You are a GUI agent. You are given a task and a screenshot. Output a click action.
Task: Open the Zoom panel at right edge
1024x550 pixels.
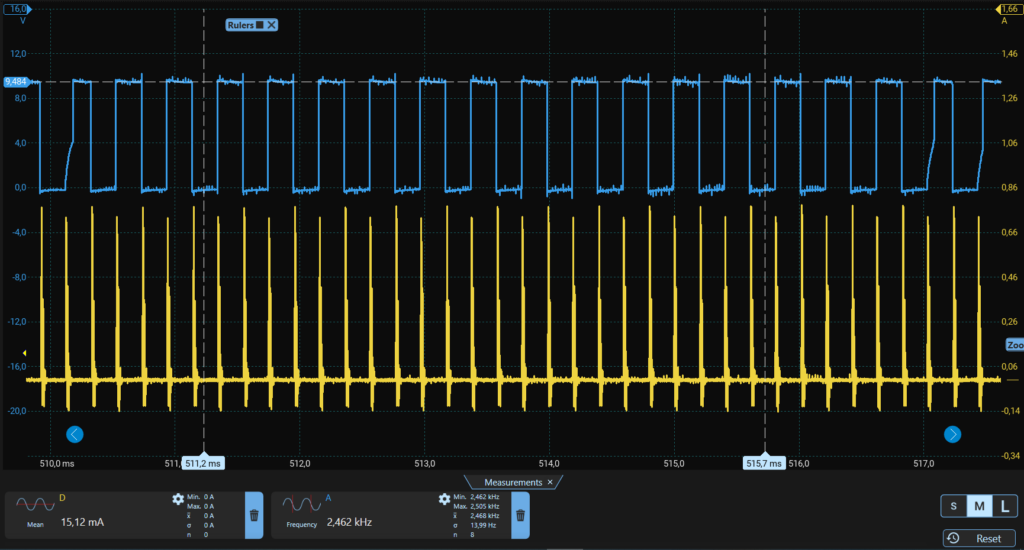(1015, 345)
